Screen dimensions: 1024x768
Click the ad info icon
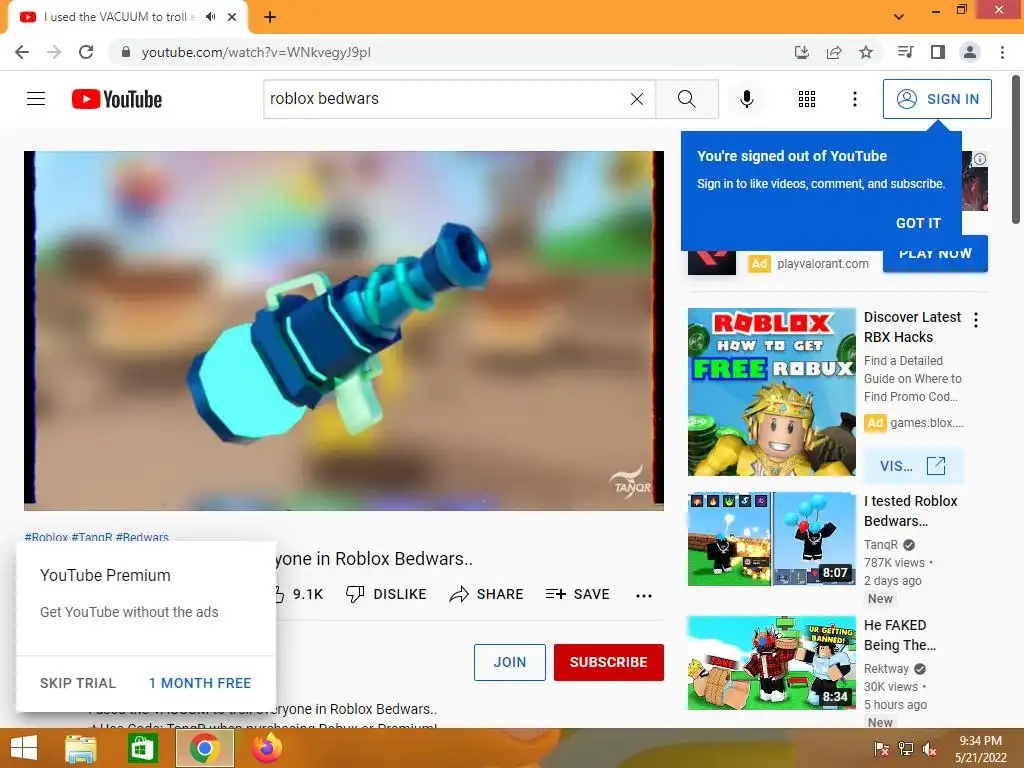point(980,159)
